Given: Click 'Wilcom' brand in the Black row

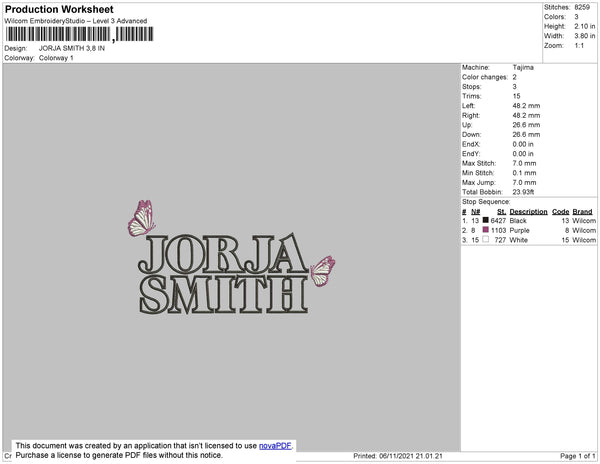Looking at the screenshot, I should (x=584, y=221).
